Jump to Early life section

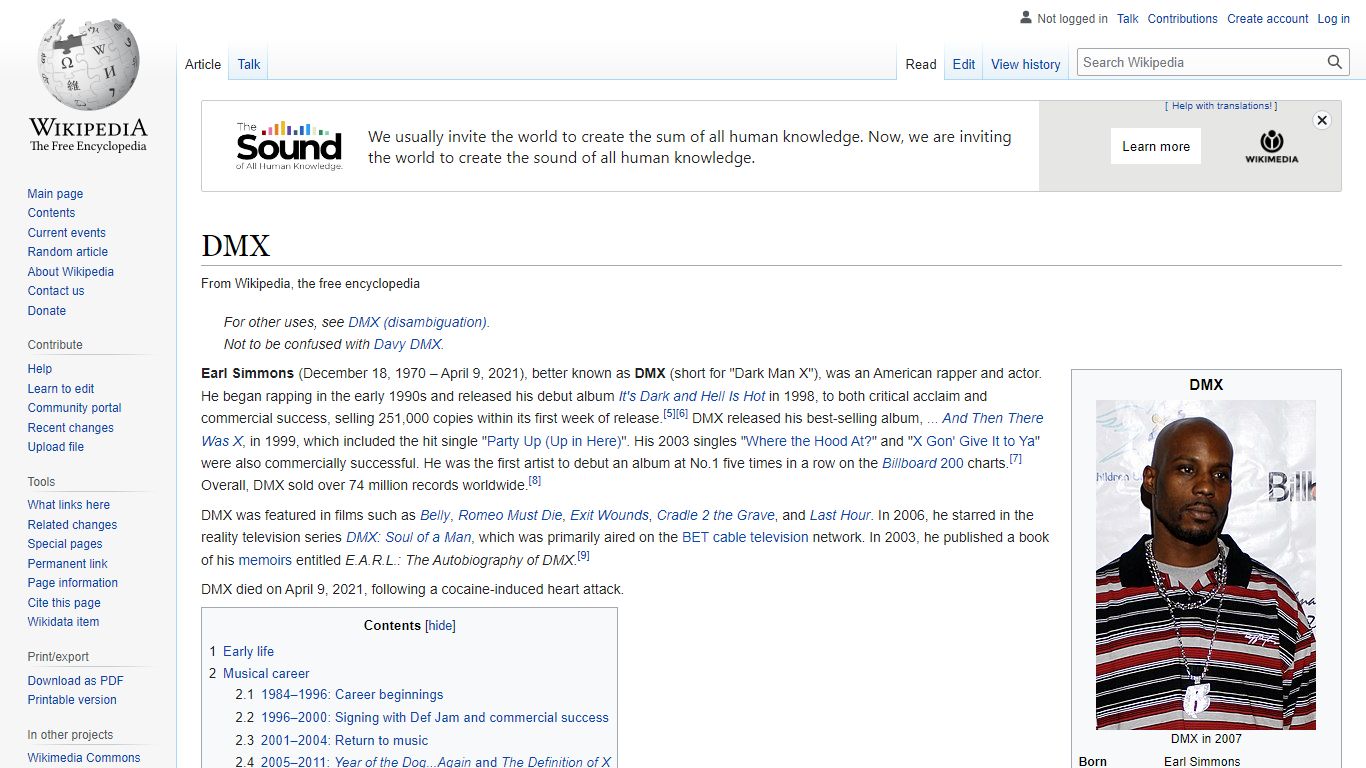click(248, 651)
